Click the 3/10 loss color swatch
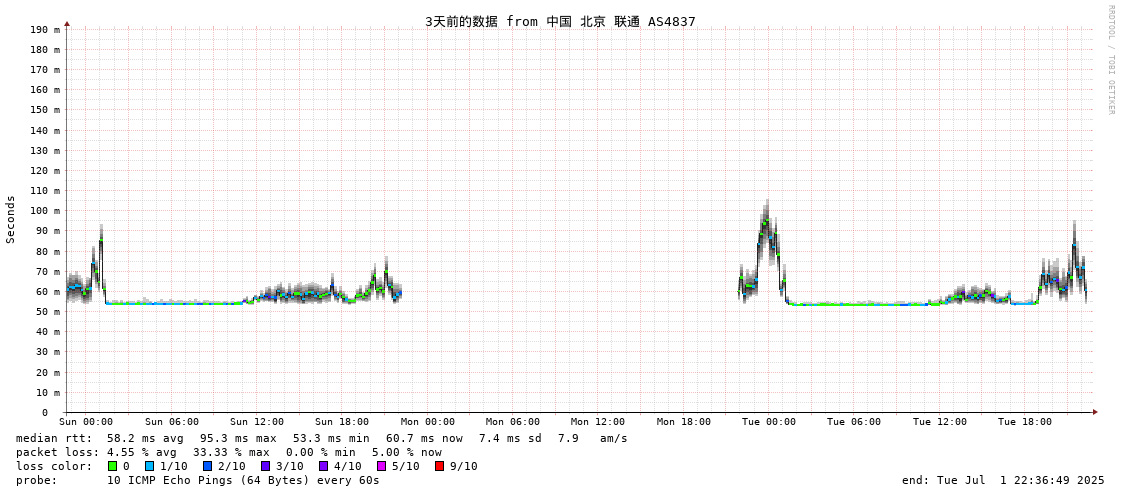This screenshot has width=1121, height=494. 265,466
